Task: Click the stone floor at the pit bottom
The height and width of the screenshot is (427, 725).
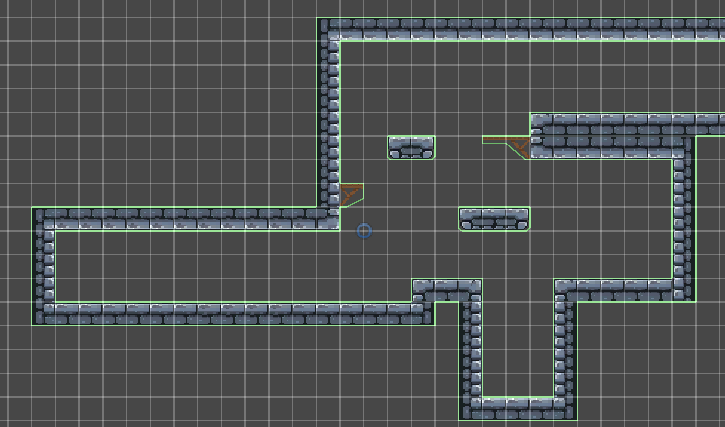Action: (x=518, y=407)
